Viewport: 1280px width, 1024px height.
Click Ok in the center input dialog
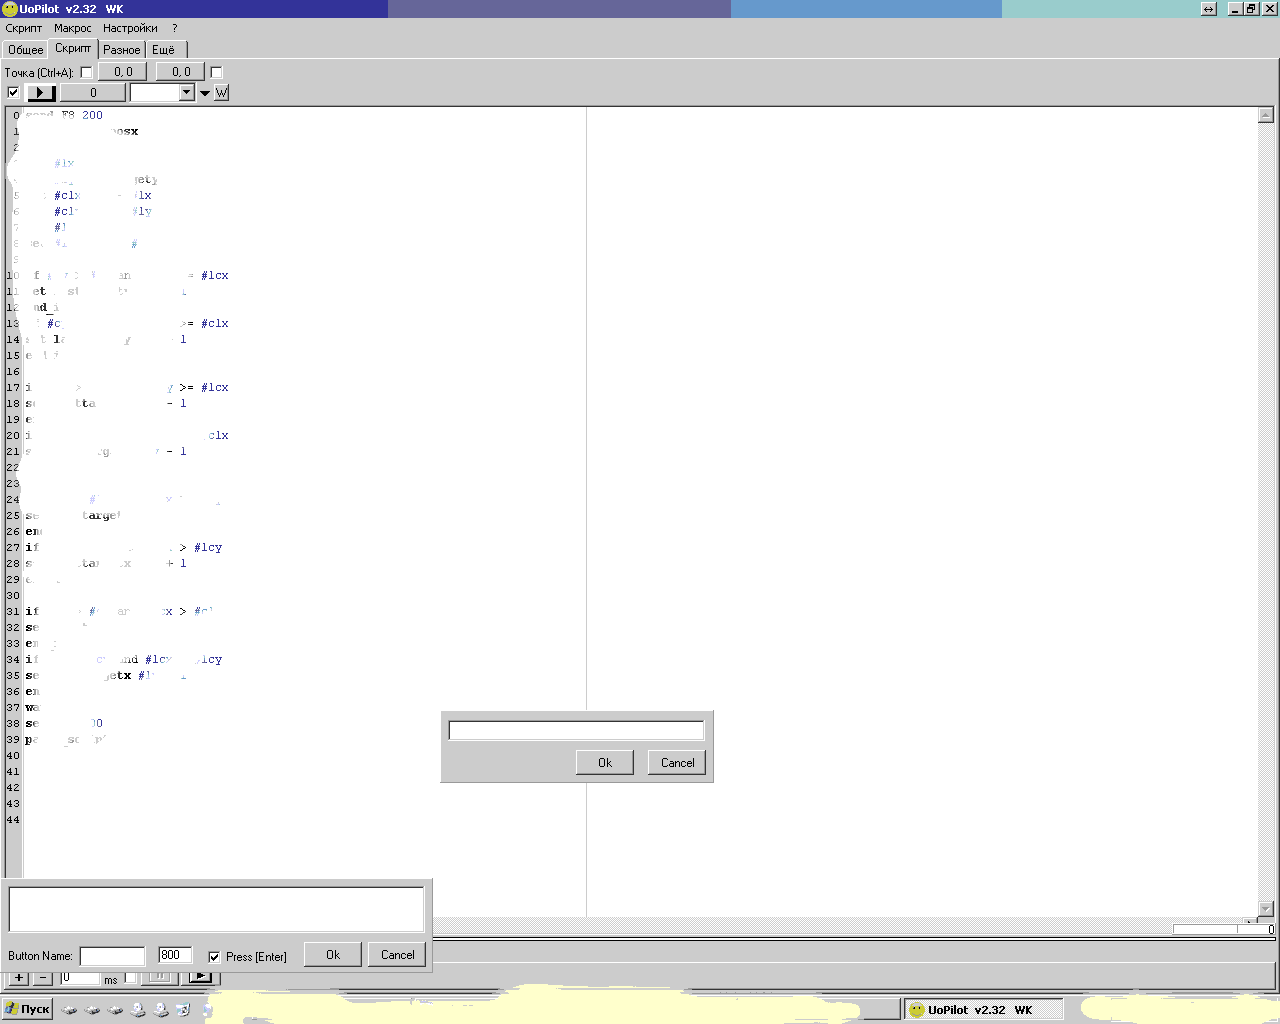tap(605, 762)
